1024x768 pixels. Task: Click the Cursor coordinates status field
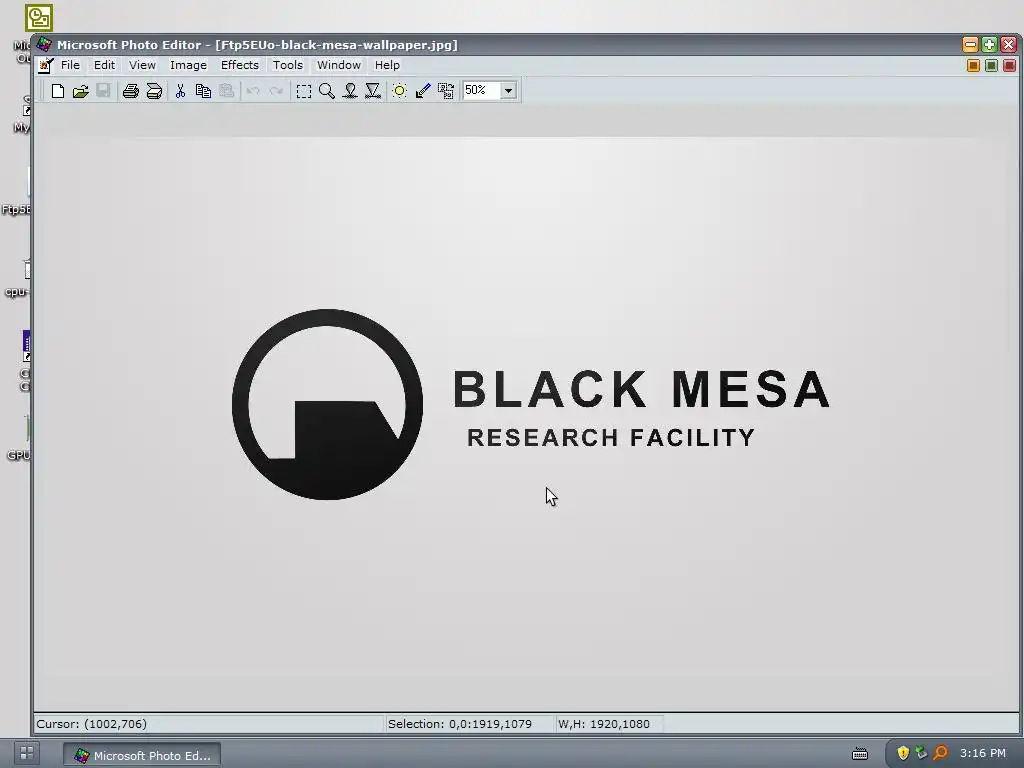click(209, 724)
